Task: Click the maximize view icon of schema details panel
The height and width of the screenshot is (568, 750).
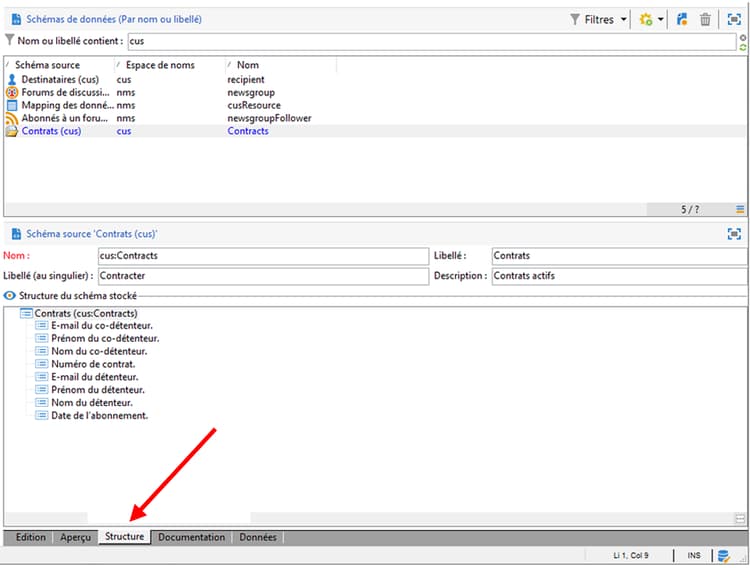Action: [x=734, y=234]
